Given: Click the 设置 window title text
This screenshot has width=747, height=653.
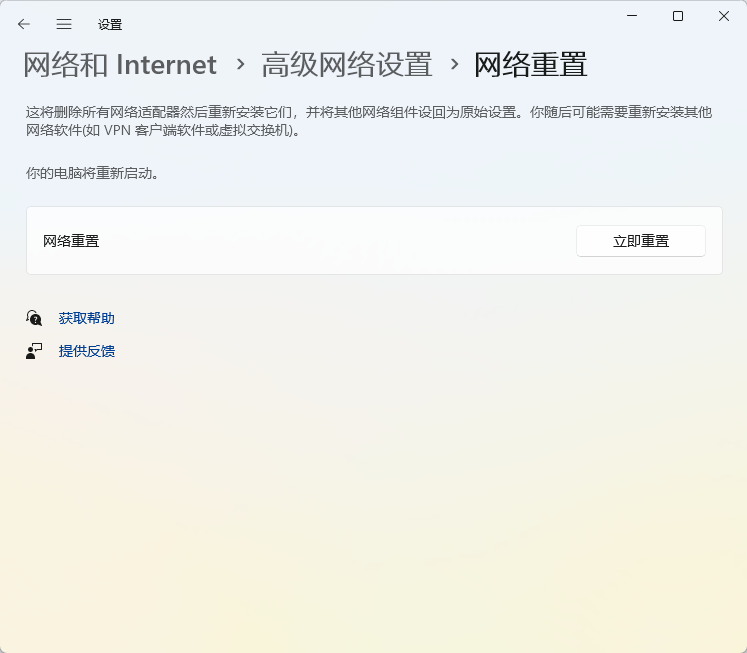Looking at the screenshot, I should tap(110, 24).
